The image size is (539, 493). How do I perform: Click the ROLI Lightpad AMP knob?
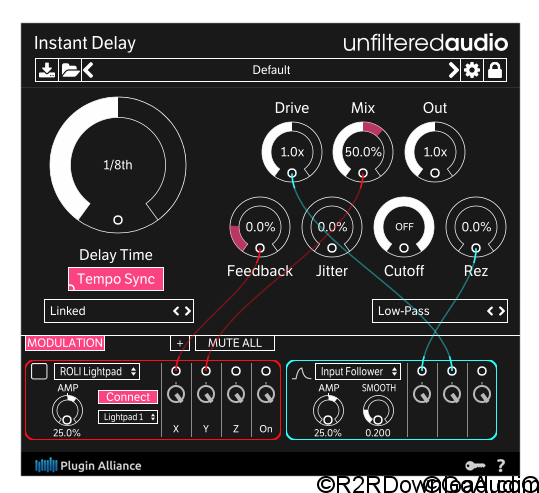tap(67, 410)
